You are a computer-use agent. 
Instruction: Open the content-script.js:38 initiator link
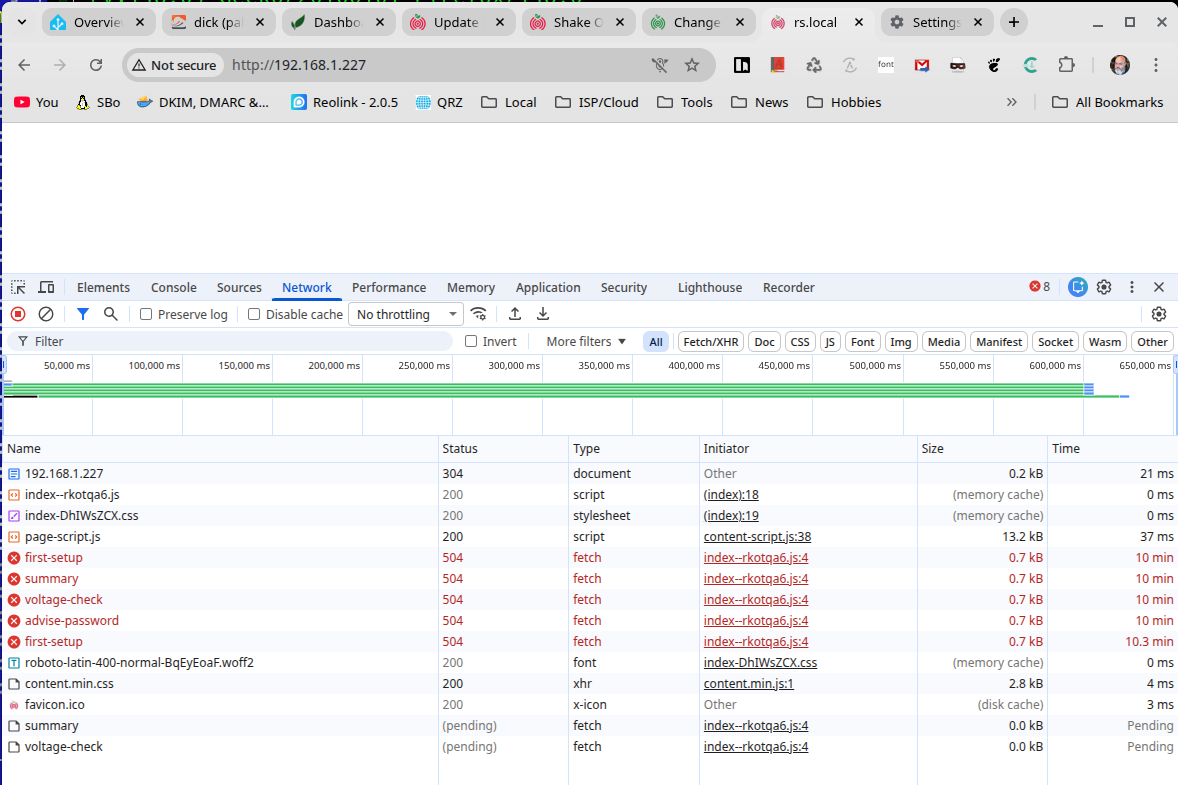click(757, 537)
